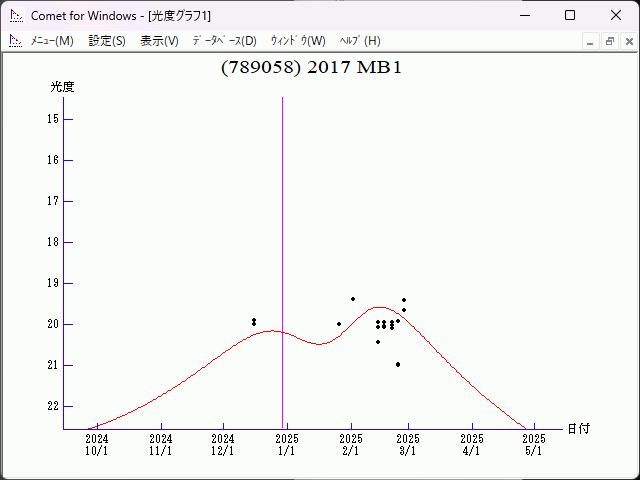Click the 光度 magnitude axis label

tap(63, 87)
